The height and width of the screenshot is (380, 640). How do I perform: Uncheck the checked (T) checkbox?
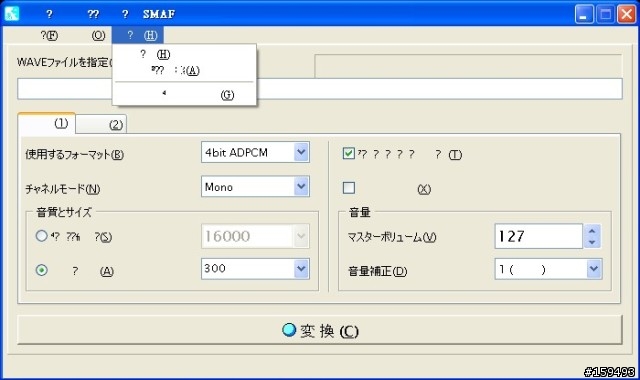click(x=349, y=153)
